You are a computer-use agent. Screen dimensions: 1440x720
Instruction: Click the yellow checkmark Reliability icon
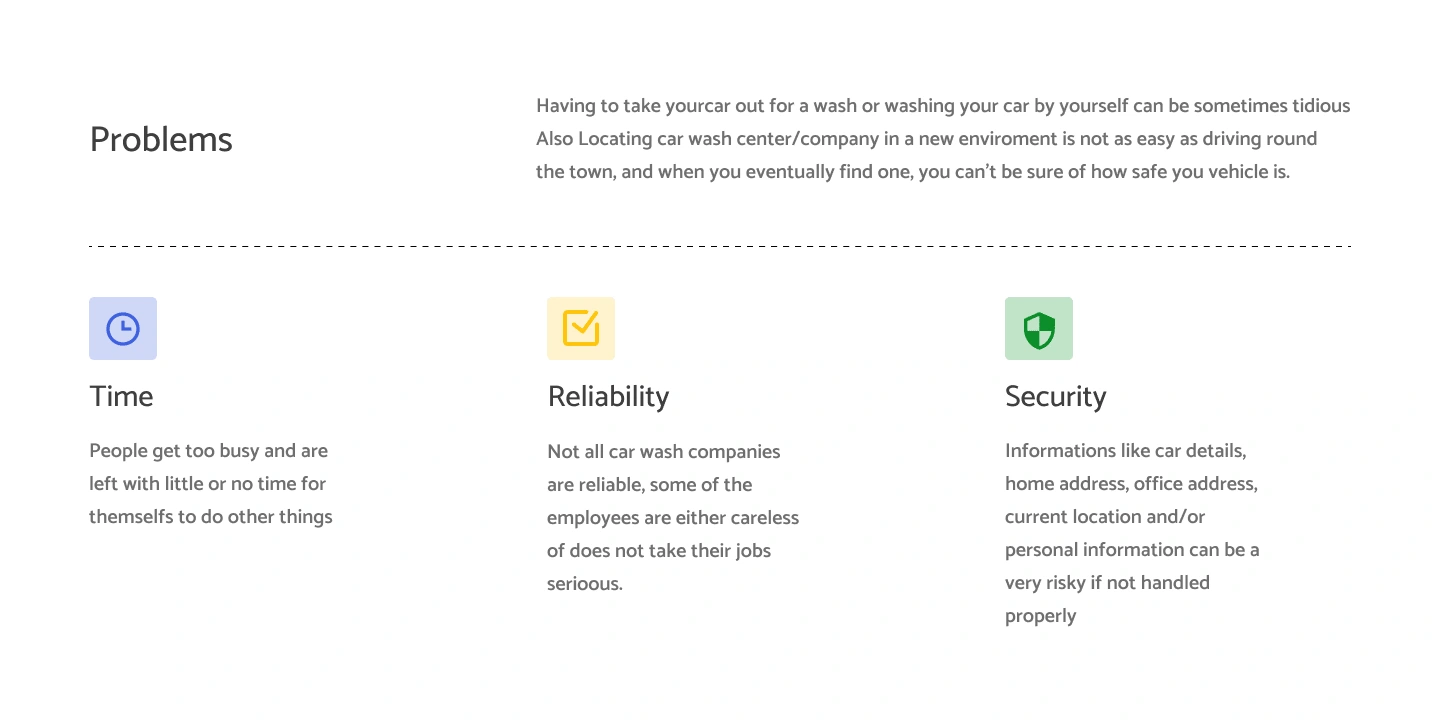pos(581,328)
